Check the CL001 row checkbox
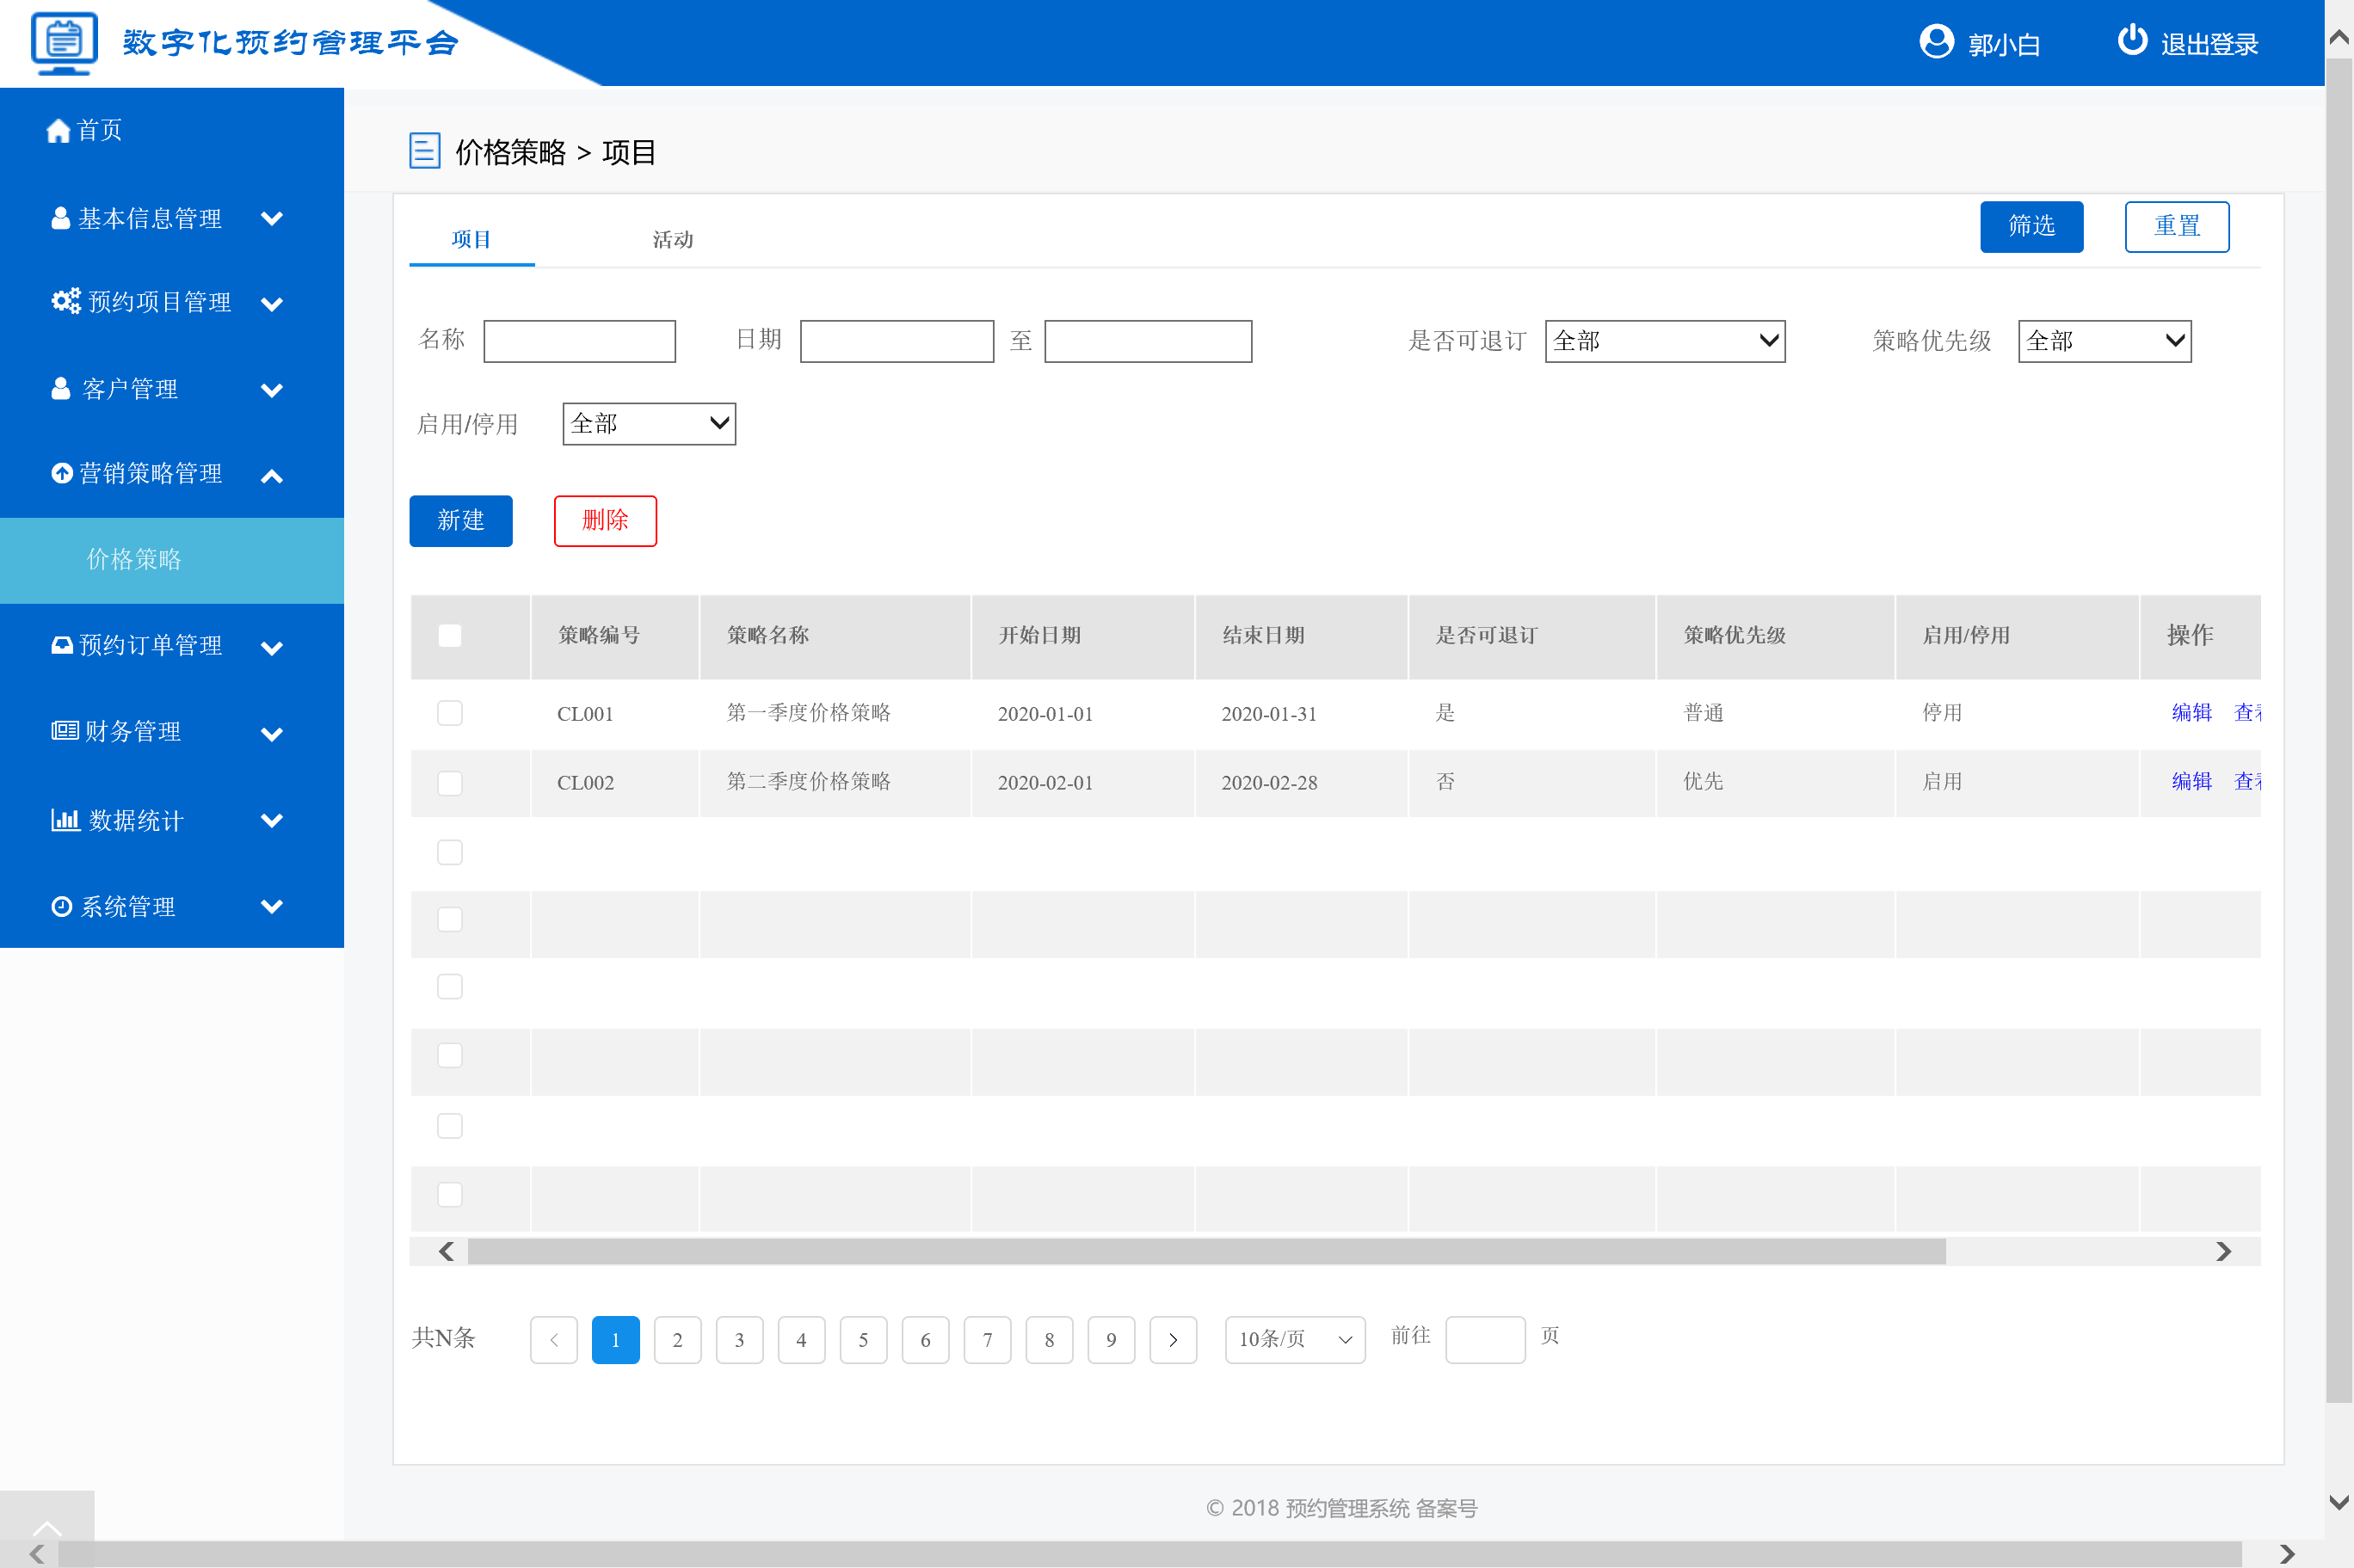Image resolution: width=2354 pixels, height=1568 pixels. pos(450,713)
